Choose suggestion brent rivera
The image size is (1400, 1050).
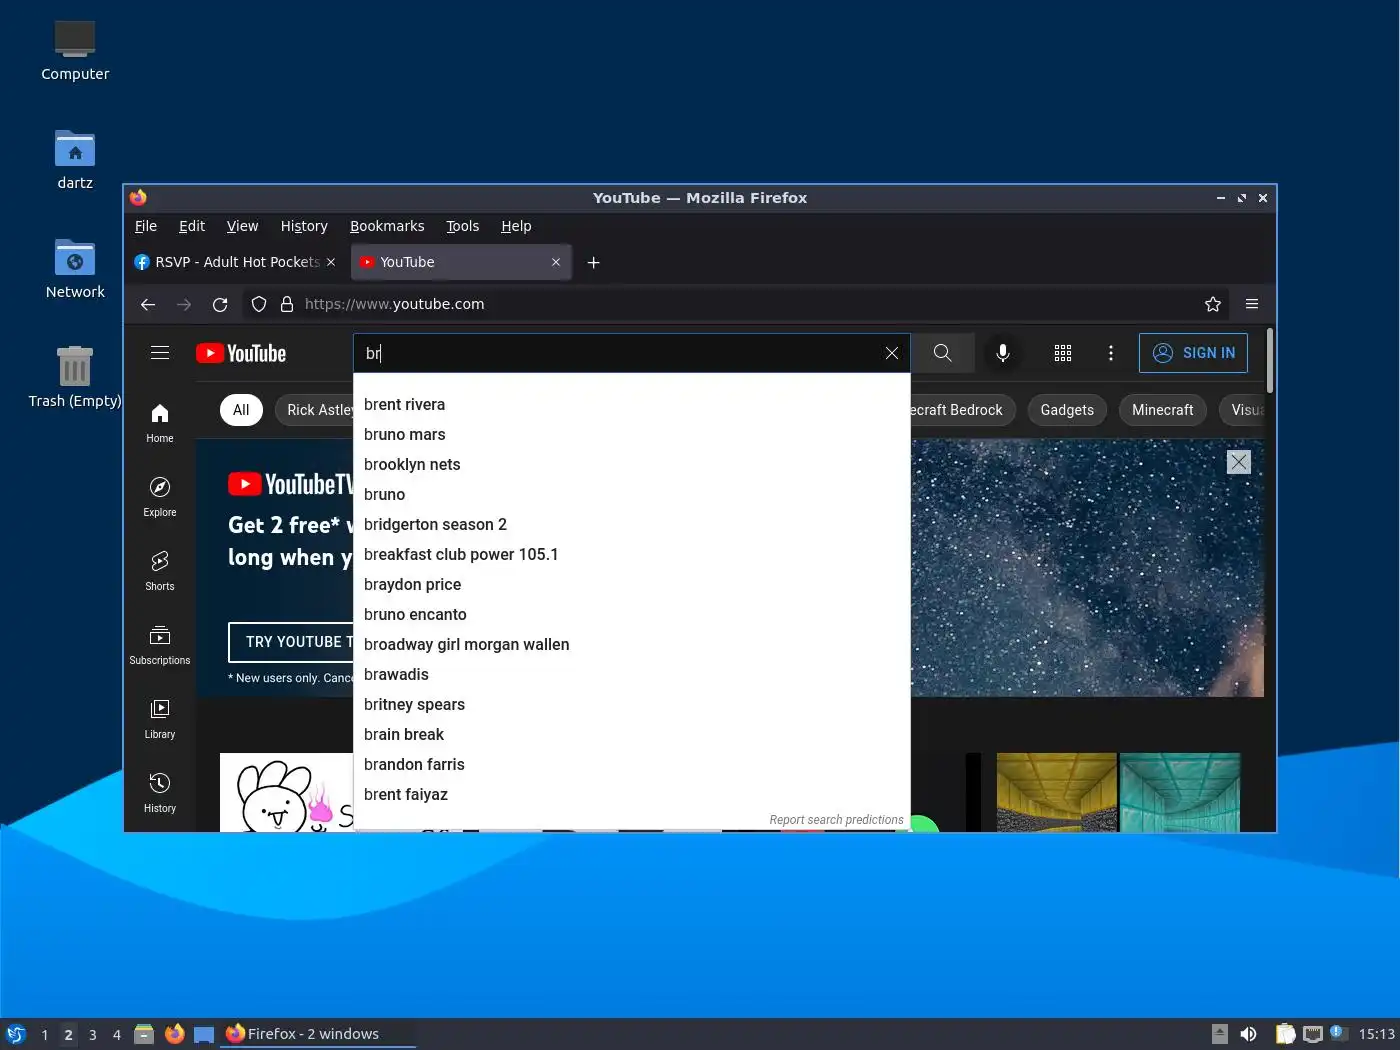tap(632, 404)
